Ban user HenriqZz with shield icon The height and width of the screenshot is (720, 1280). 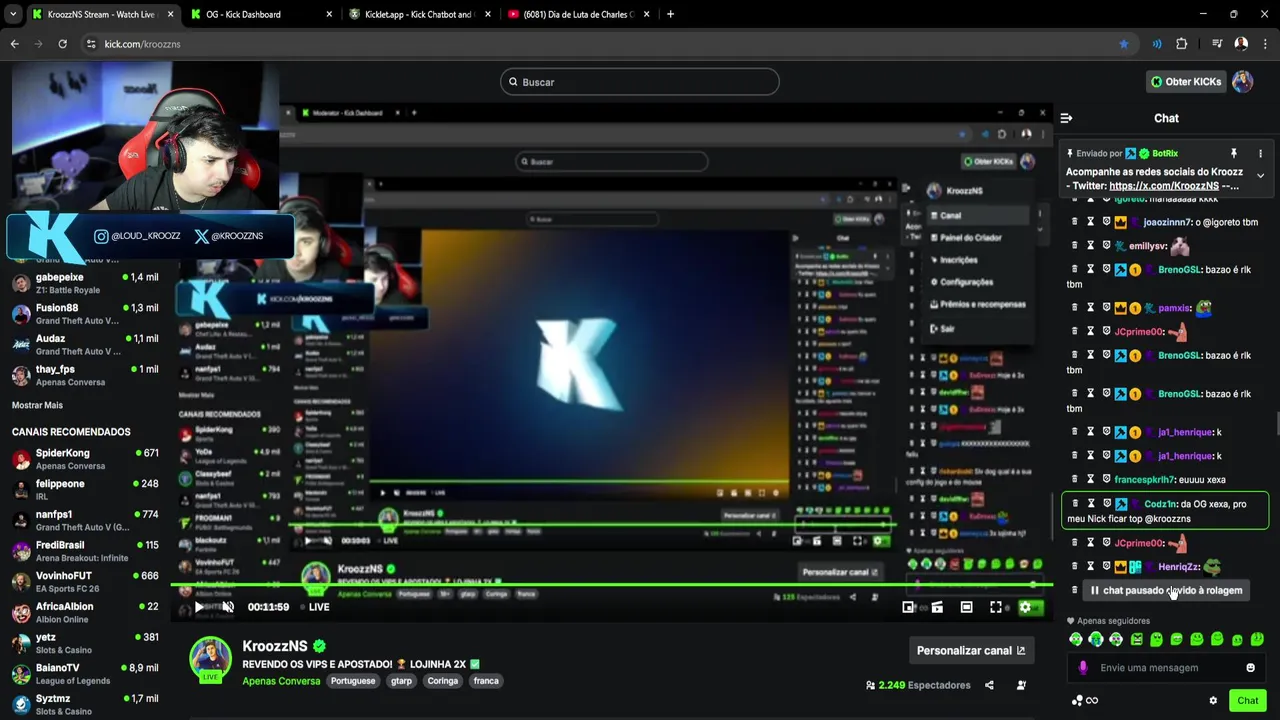(1106, 567)
